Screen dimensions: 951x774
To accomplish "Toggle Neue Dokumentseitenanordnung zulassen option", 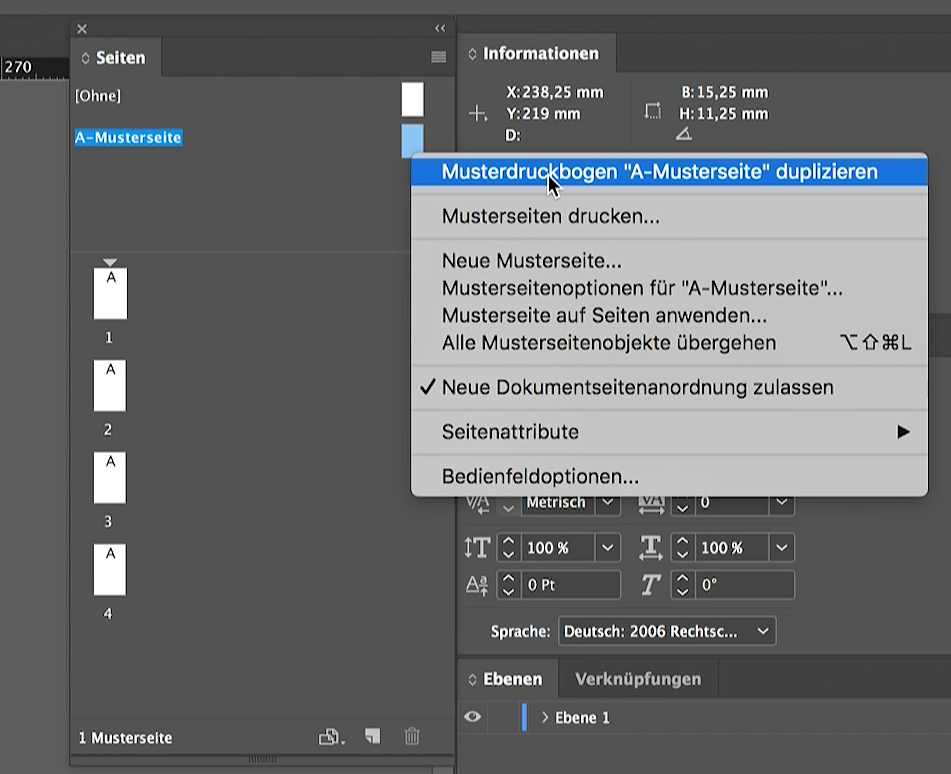I will pyautogui.click(x=637, y=387).
